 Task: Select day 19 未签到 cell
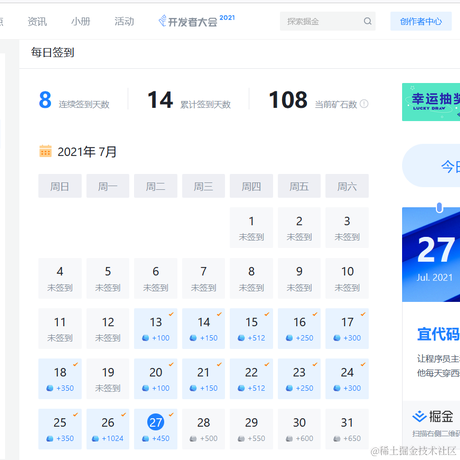pos(108,379)
